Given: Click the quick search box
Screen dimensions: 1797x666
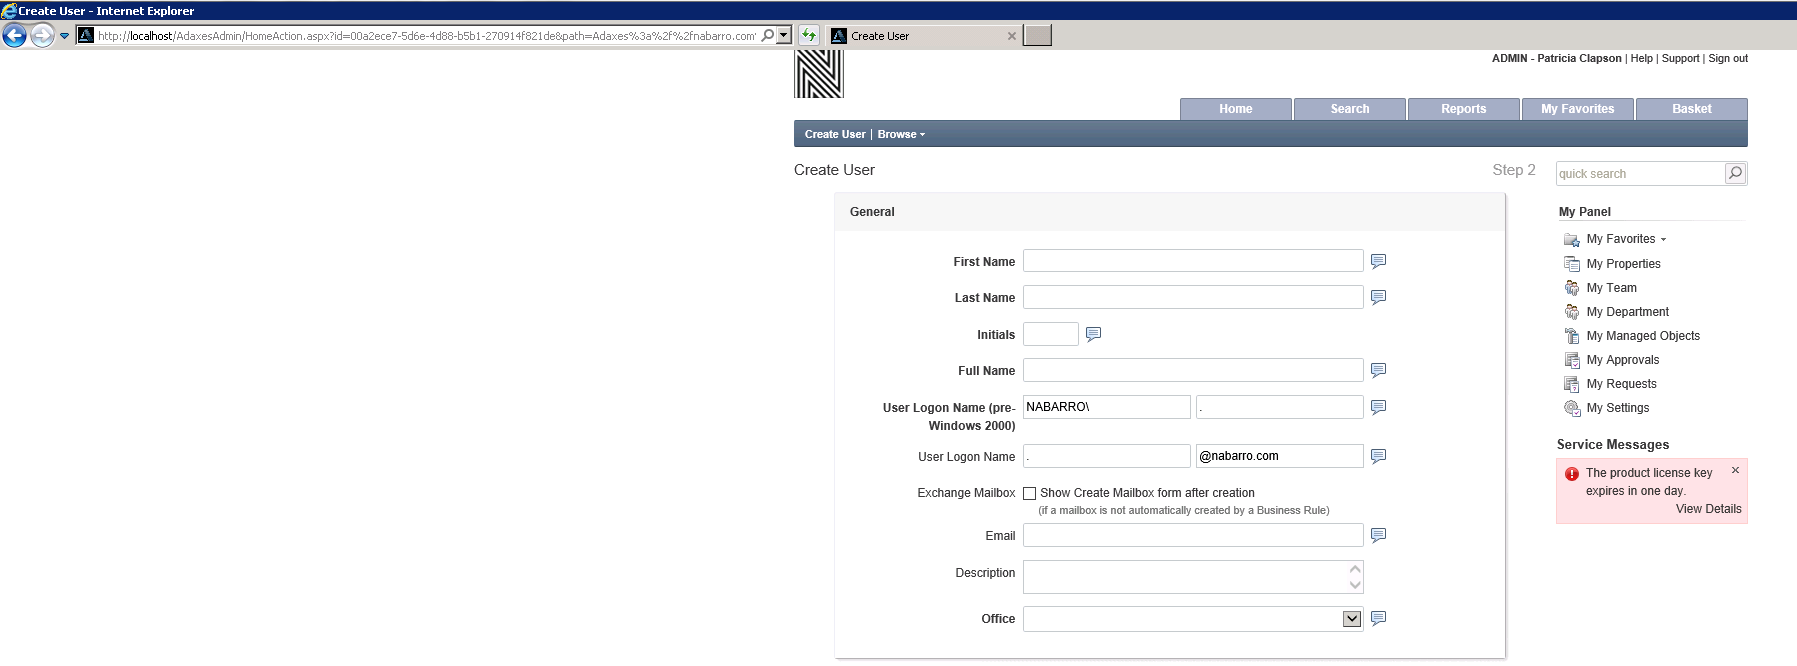Looking at the screenshot, I should click(x=1641, y=173).
